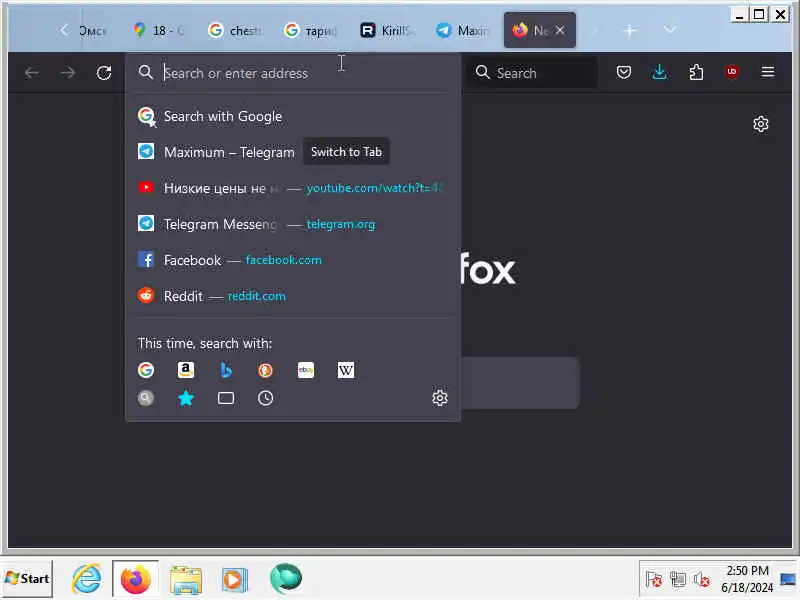Search this time with Bing icon
Screen dimensions: 800x600
coord(226,370)
